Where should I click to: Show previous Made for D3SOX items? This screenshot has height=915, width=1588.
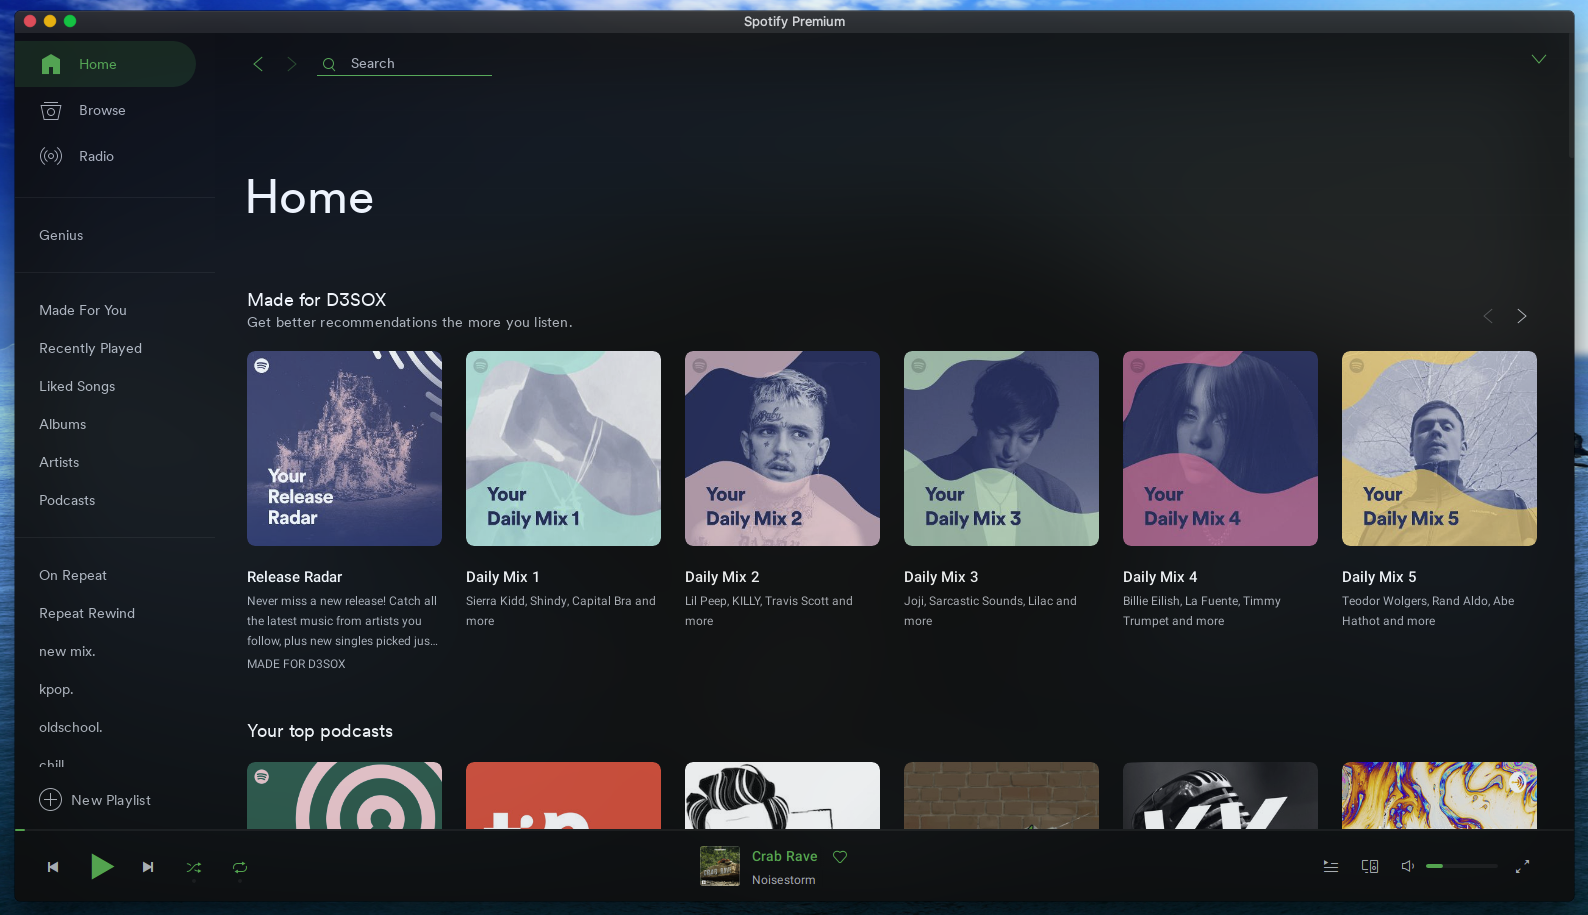pos(1488,316)
